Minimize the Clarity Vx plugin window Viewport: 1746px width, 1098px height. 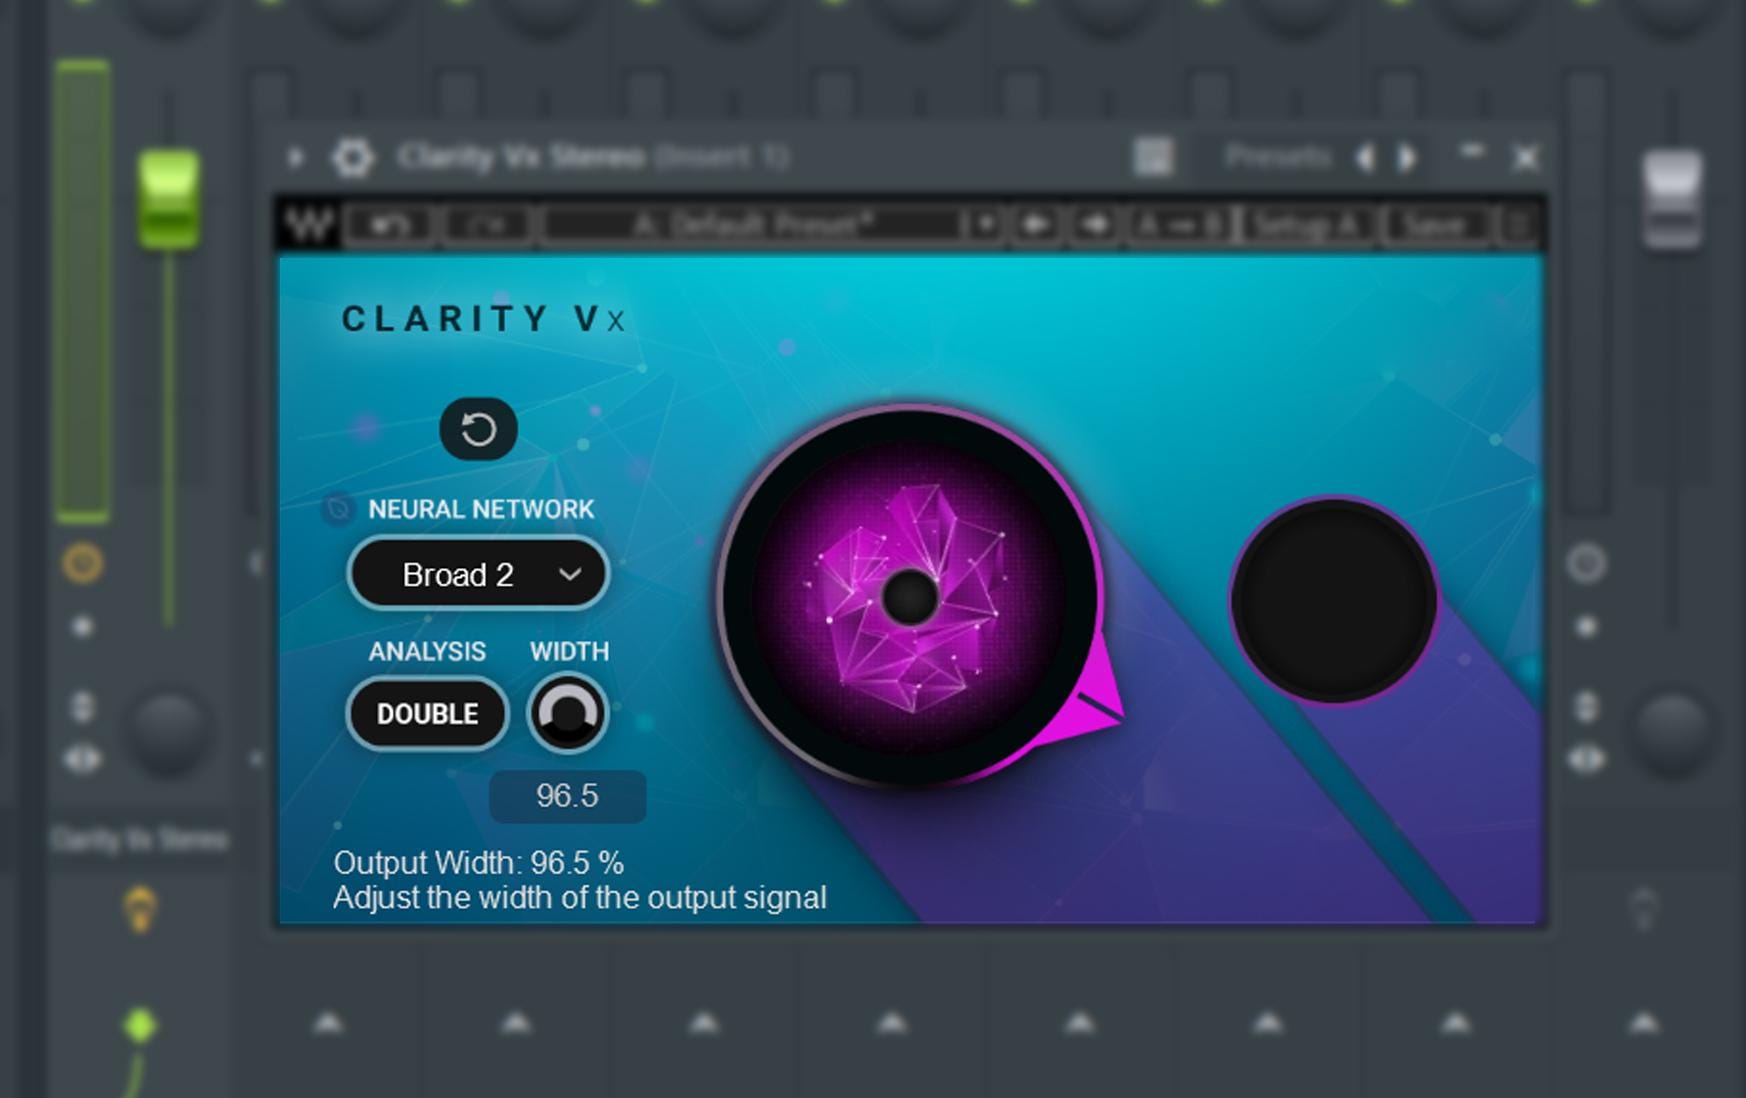[1471, 152]
